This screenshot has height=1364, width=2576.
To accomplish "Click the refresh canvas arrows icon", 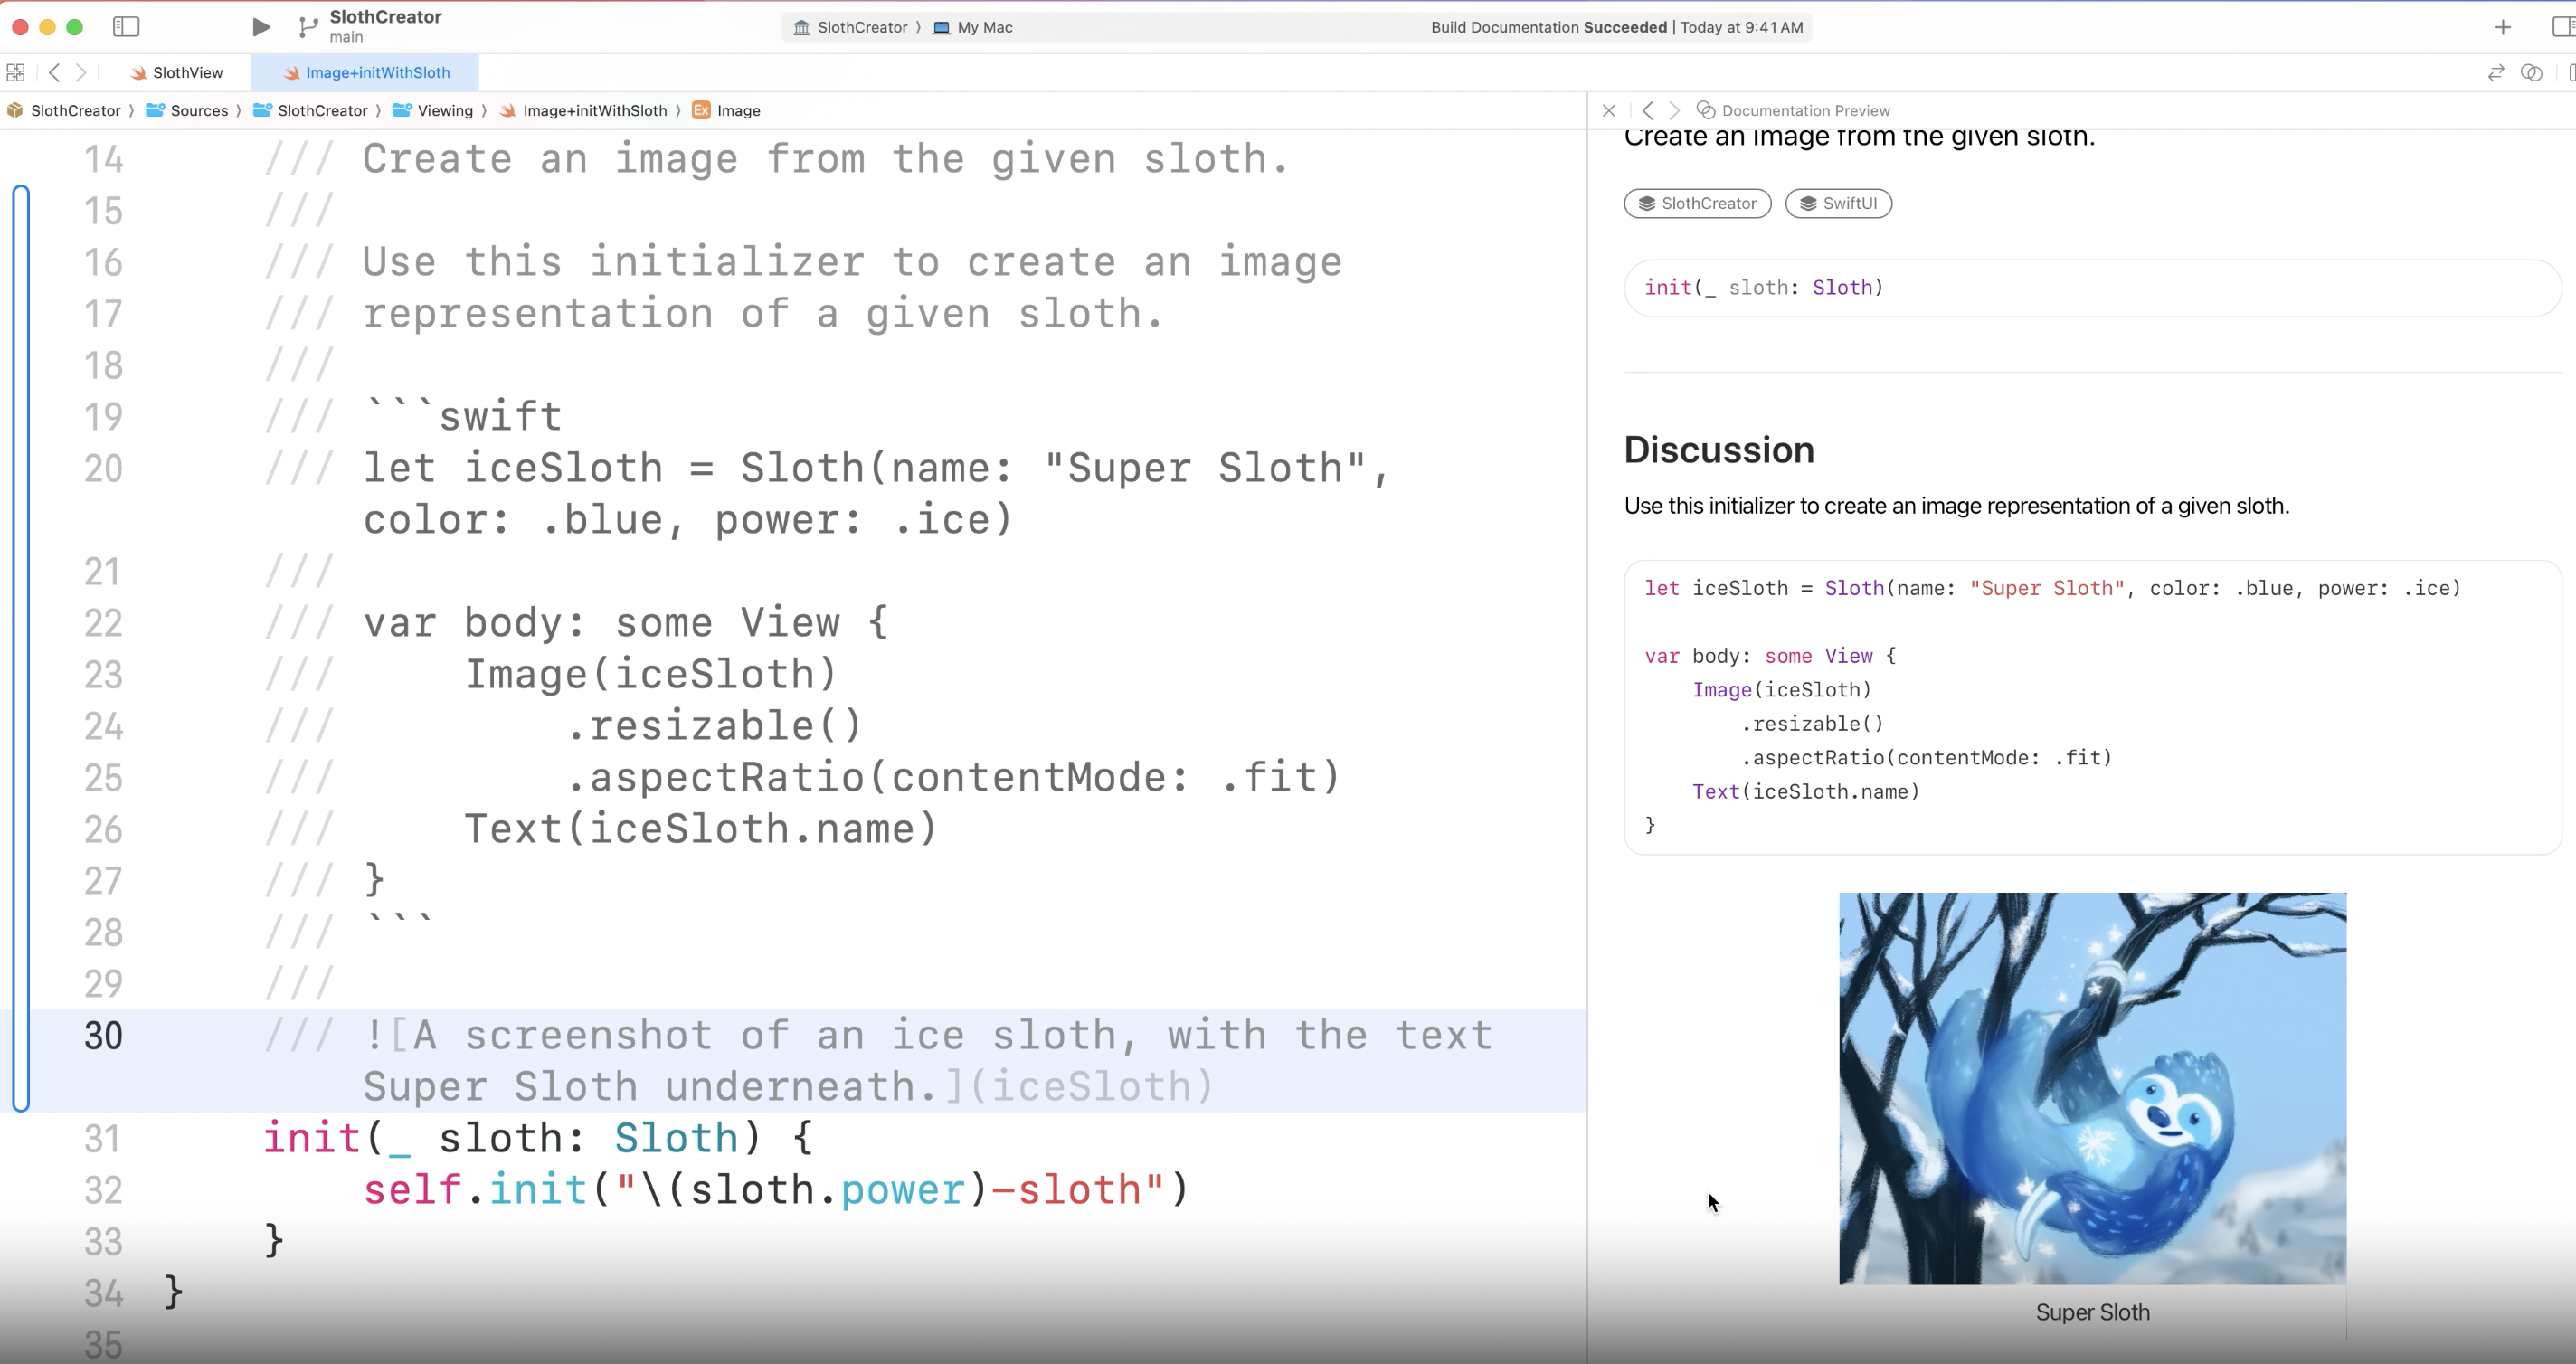I will point(2495,72).
